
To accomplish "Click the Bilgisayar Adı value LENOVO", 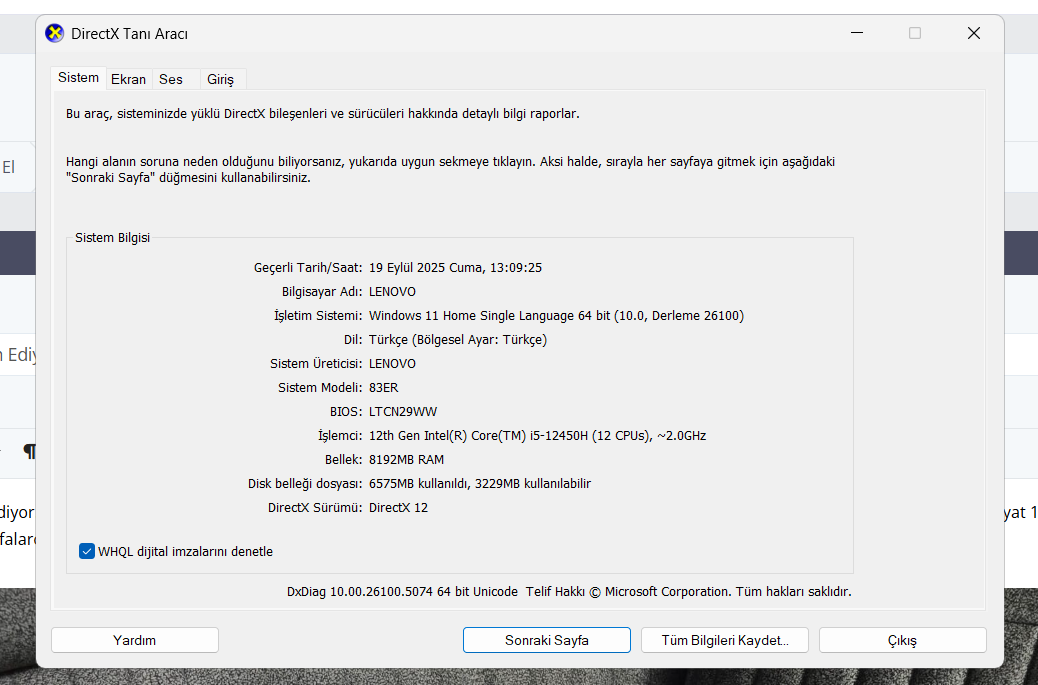I will [393, 292].
